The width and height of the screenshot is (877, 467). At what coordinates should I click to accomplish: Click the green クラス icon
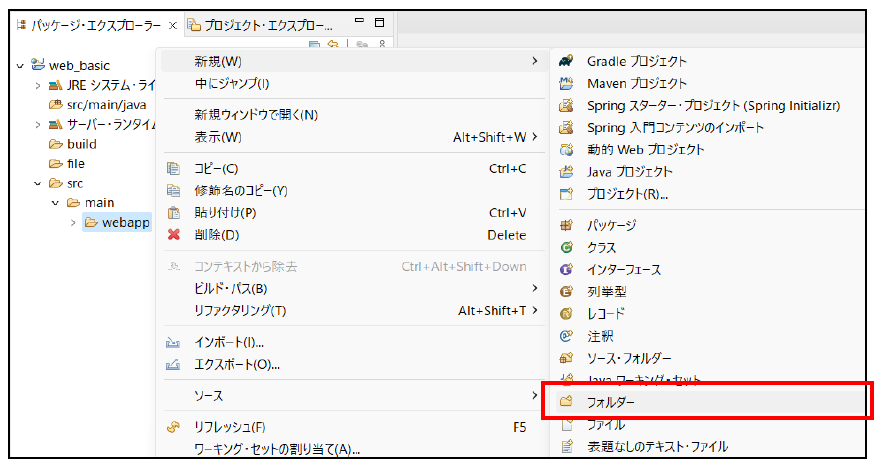(x=566, y=248)
